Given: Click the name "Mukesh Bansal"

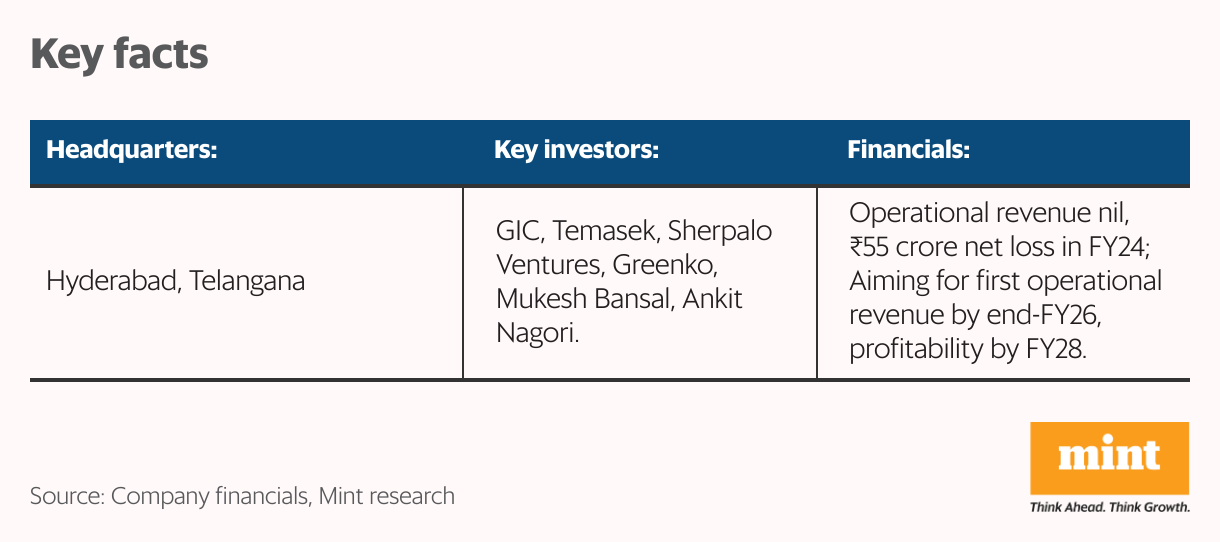Looking at the screenshot, I should 584,299.
